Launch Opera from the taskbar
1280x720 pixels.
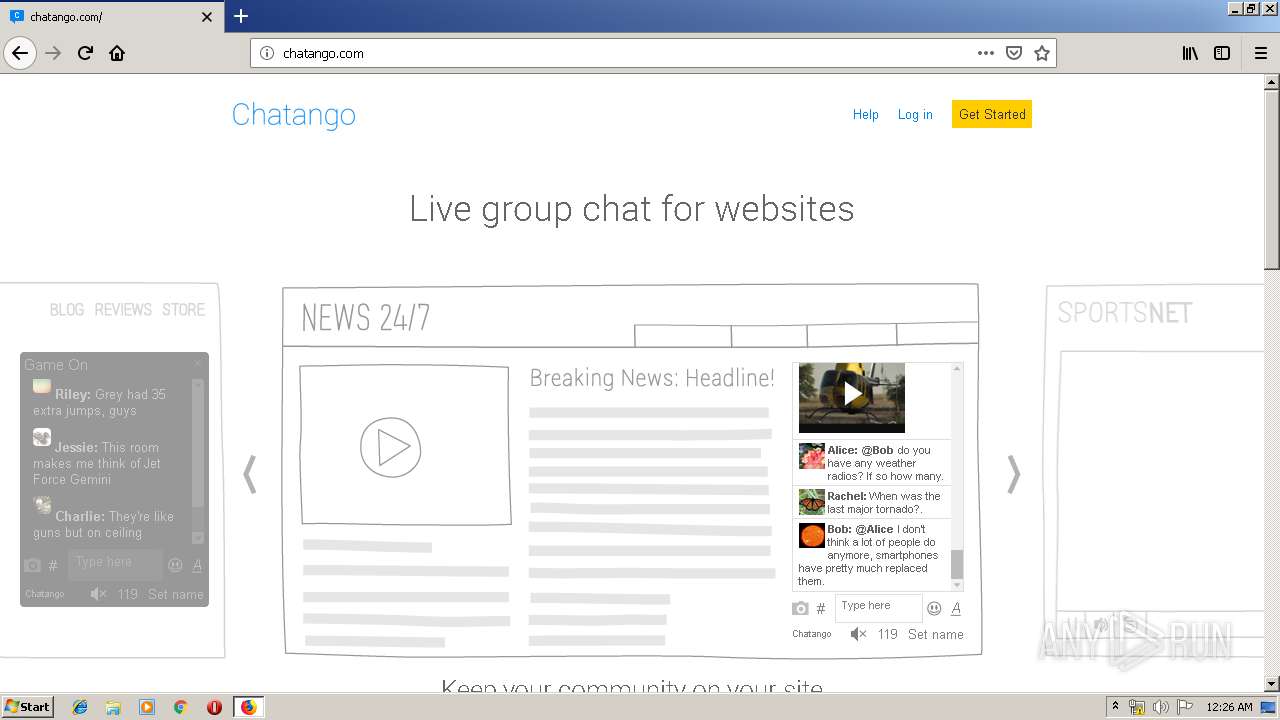tap(214, 707)
